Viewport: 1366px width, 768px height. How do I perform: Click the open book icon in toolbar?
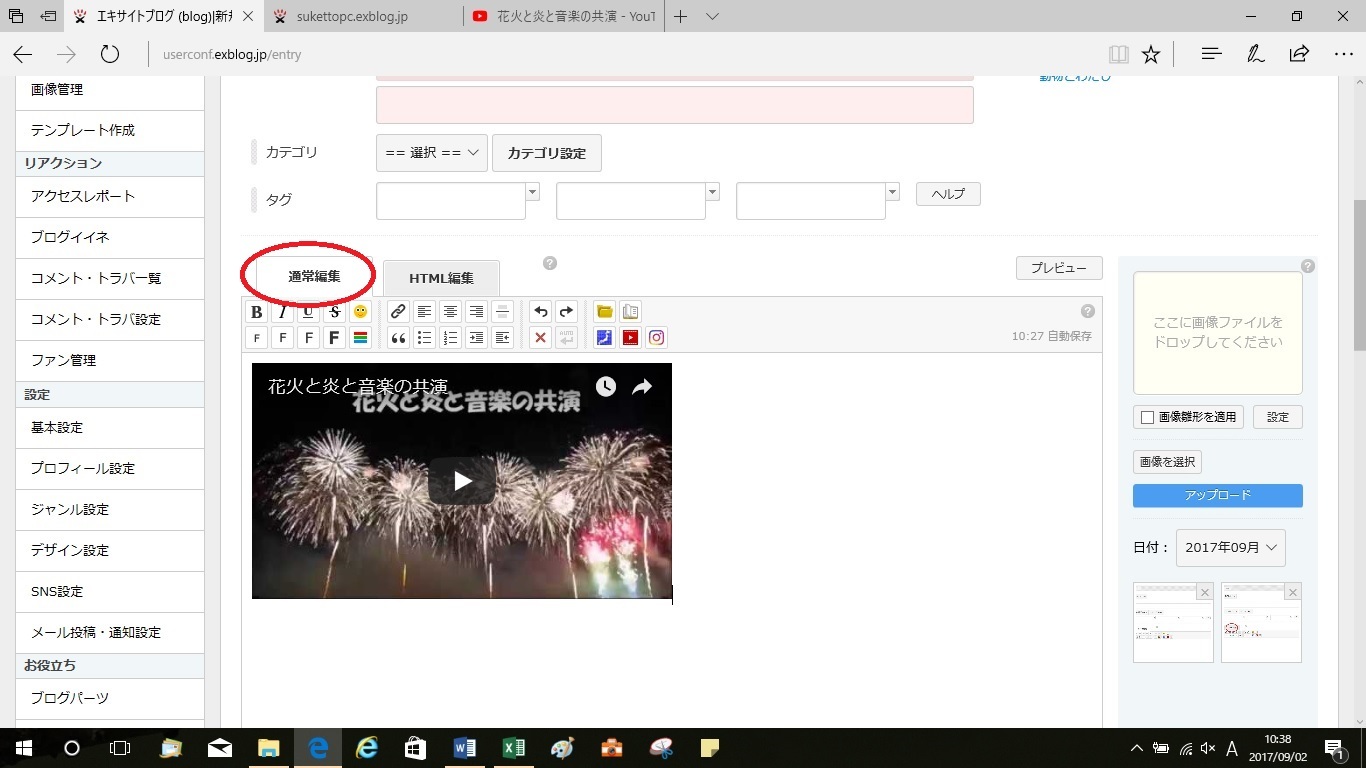pyautogui.click(x=630, y=312)
